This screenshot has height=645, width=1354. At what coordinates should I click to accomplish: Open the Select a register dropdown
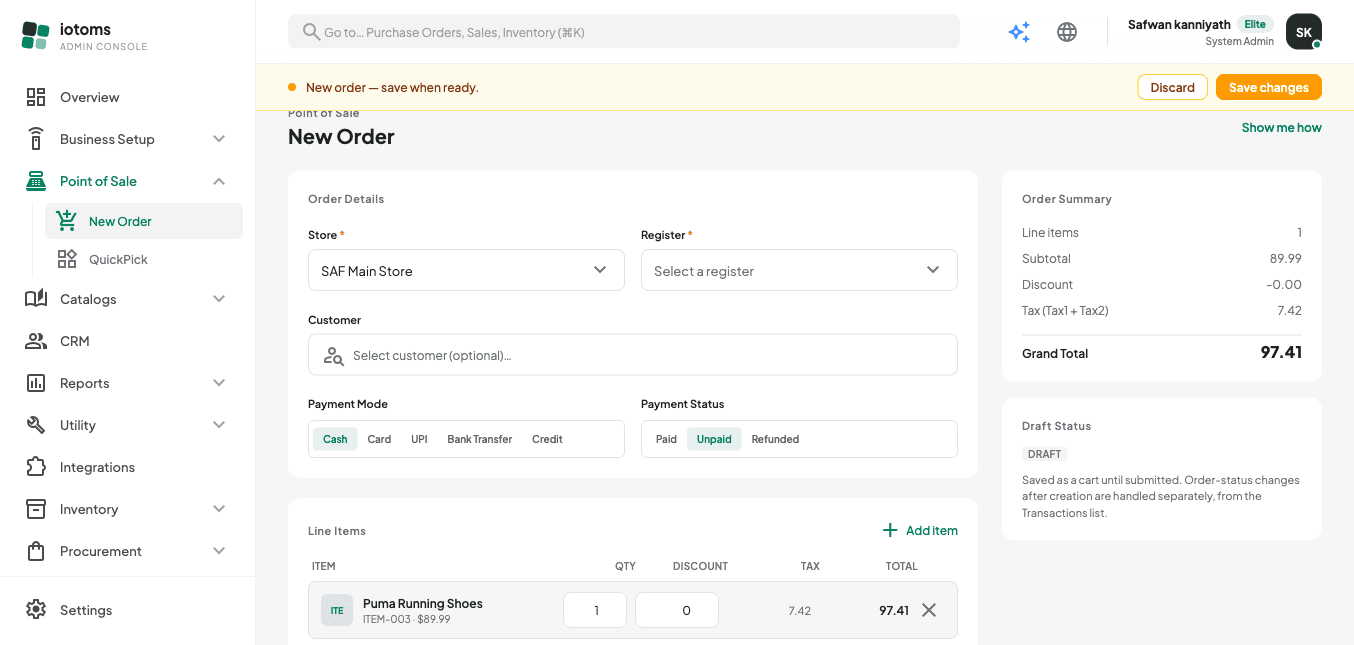pyautogui.click(x=799, y=270)
